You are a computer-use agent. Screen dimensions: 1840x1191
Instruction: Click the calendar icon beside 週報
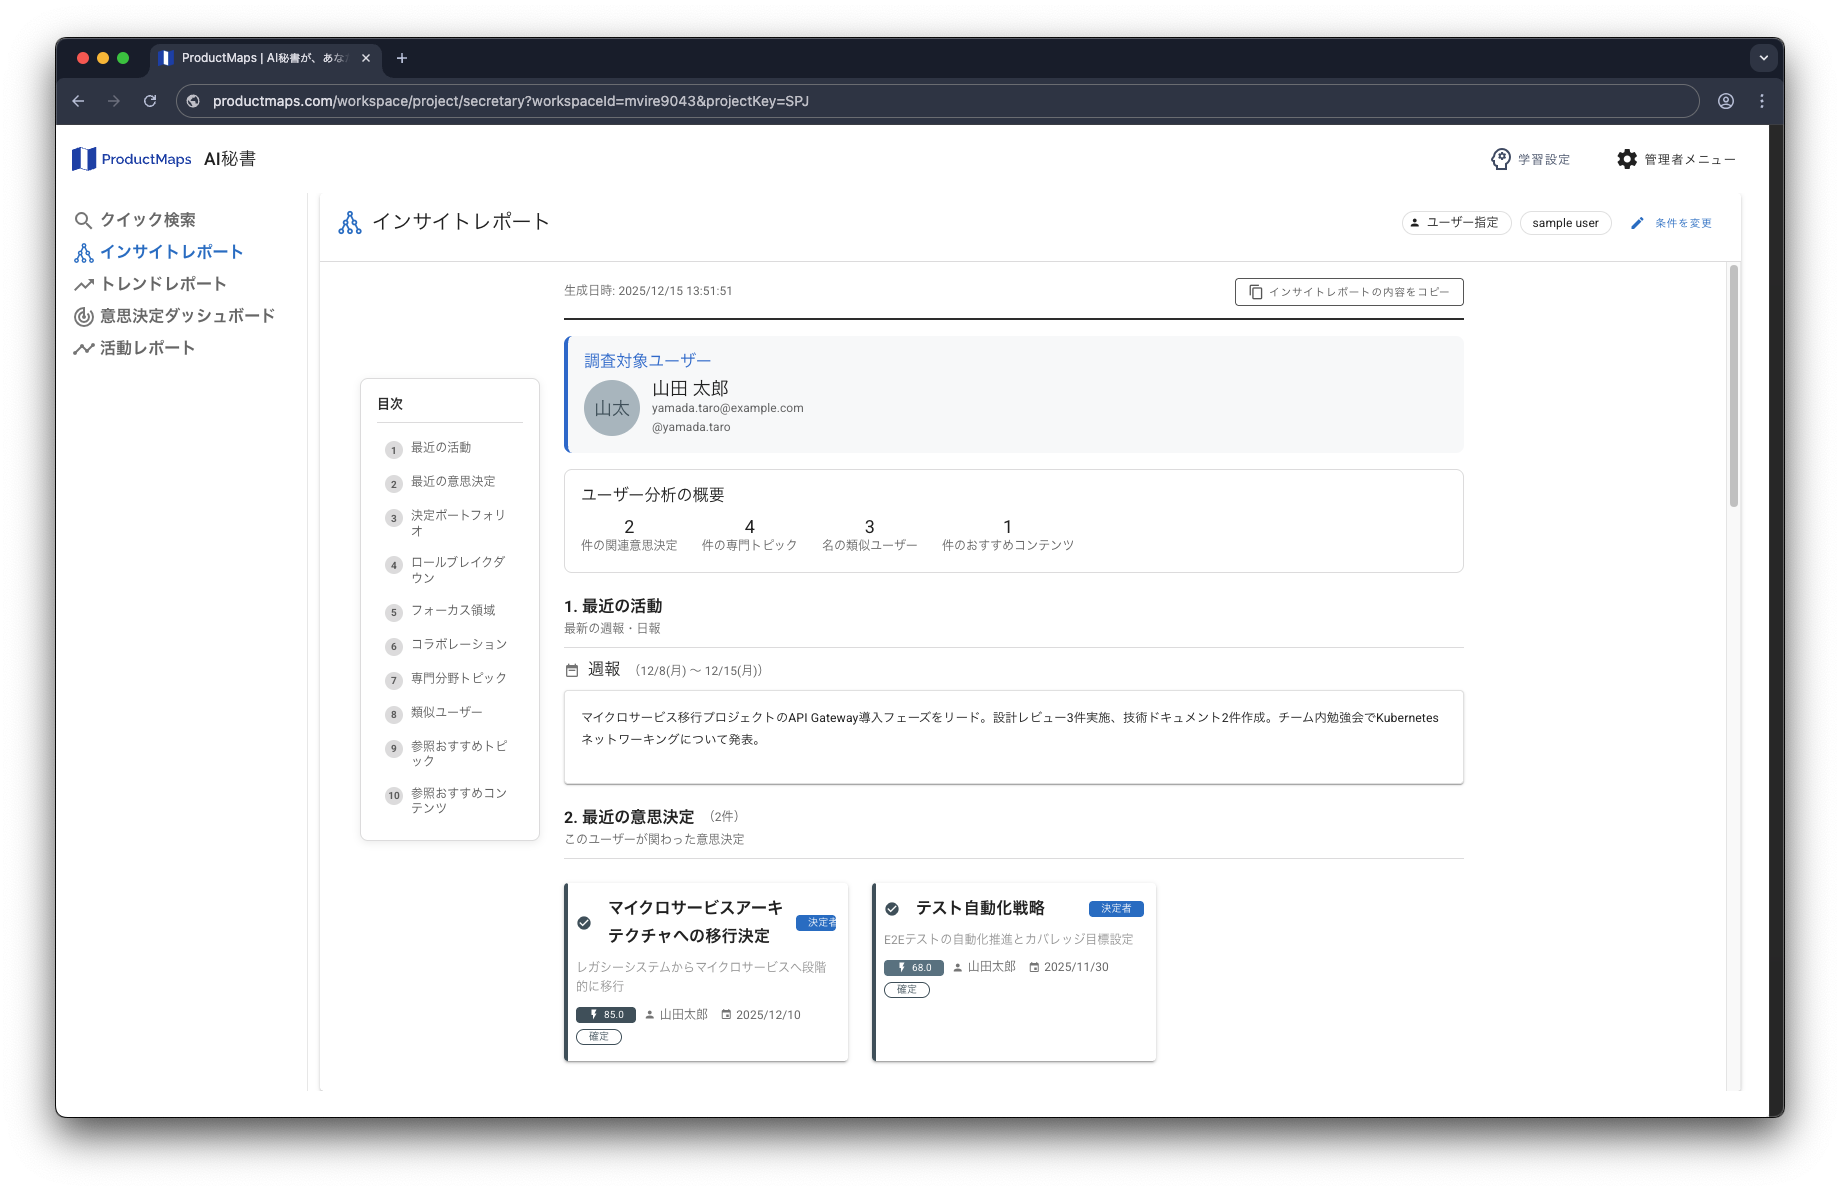click(570, 669)
